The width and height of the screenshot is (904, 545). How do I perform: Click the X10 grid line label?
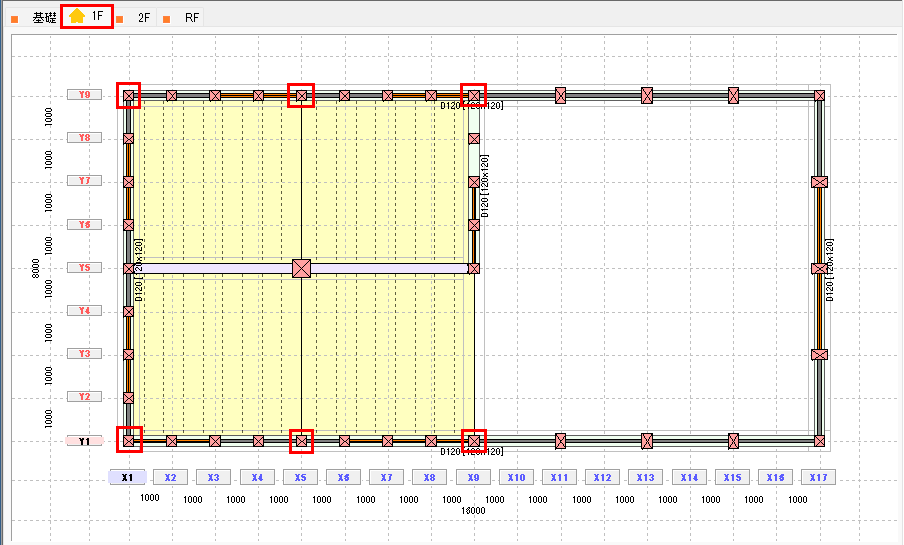[516, 478]
